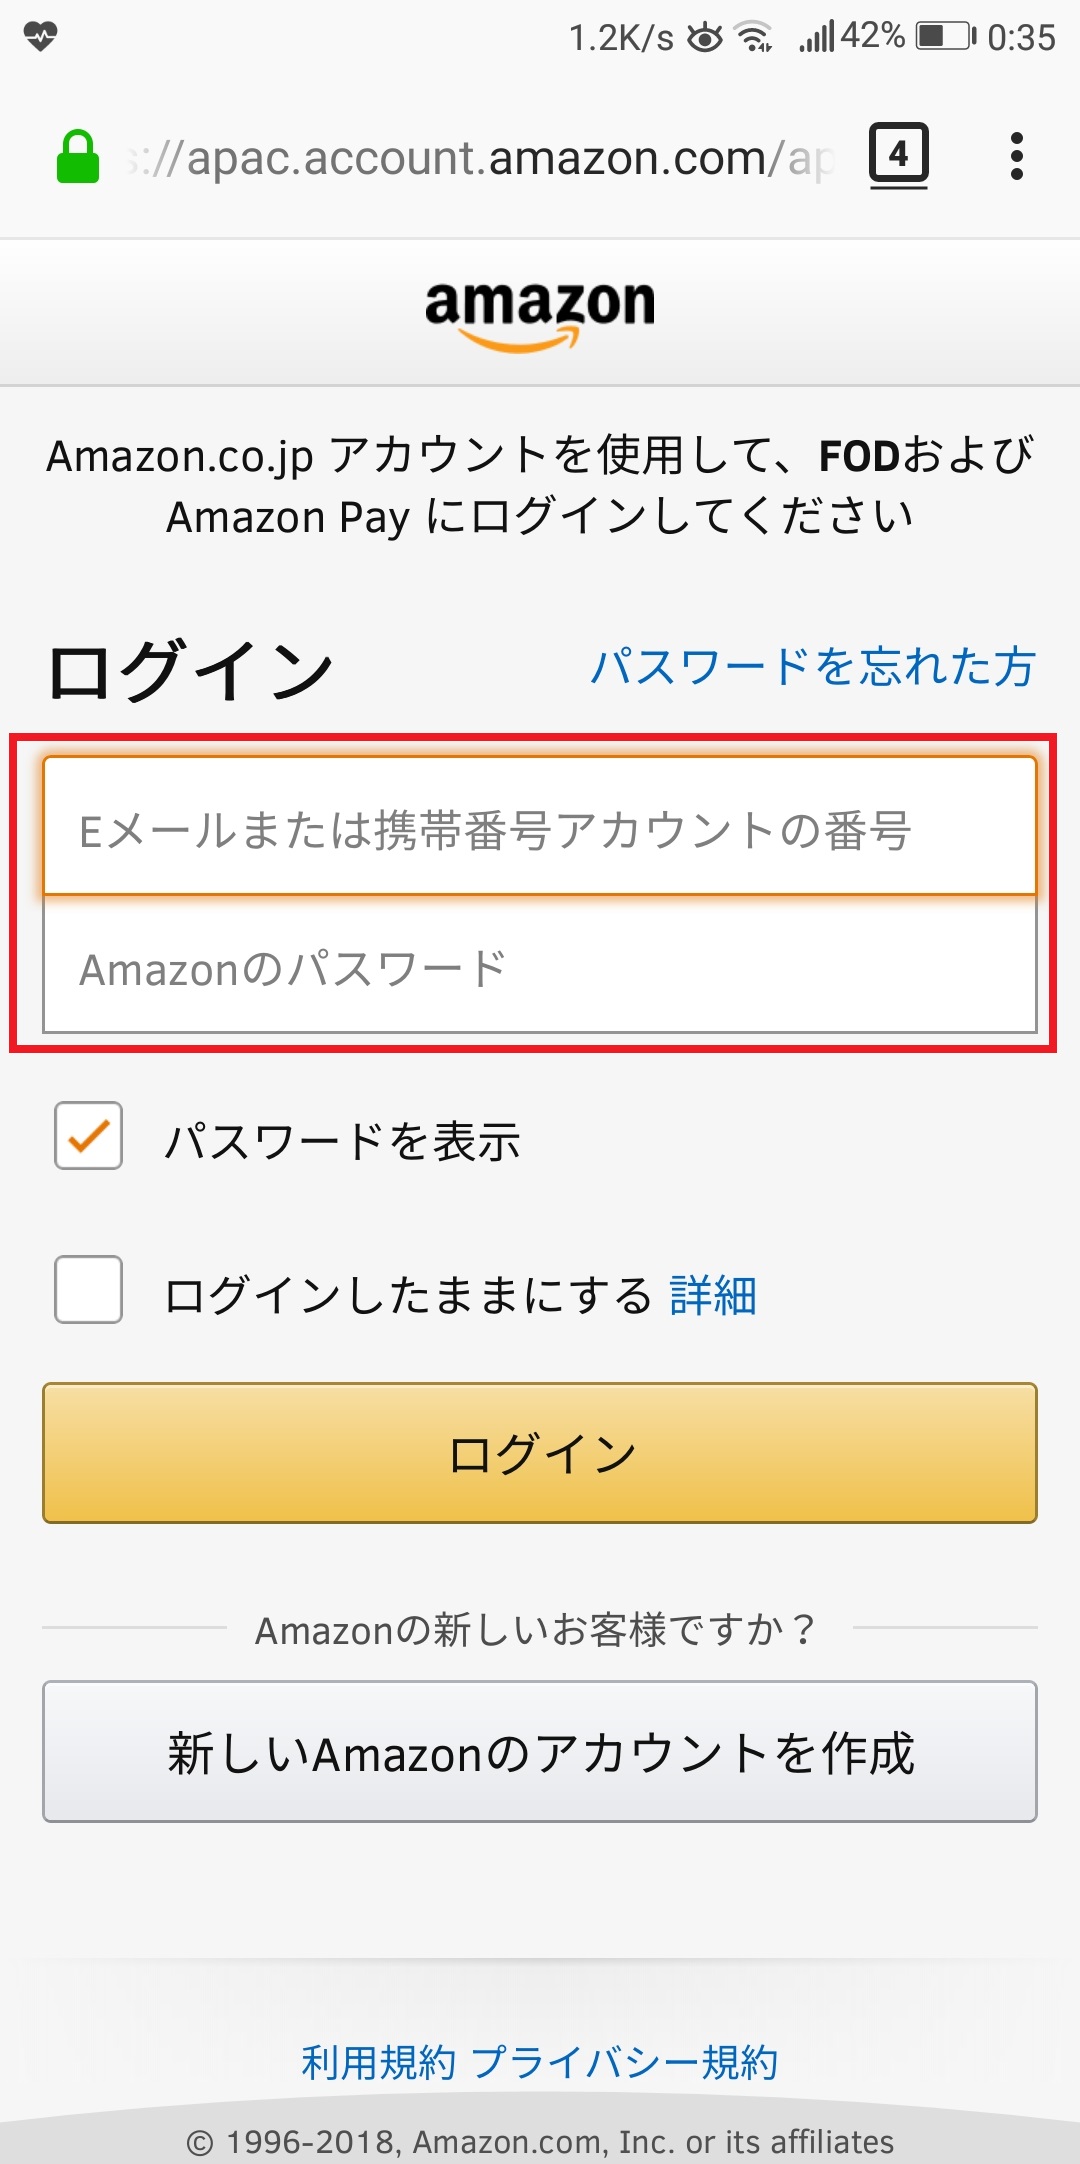
Task: Open the プライバシー規約 link
Action: coord(624,2062)
